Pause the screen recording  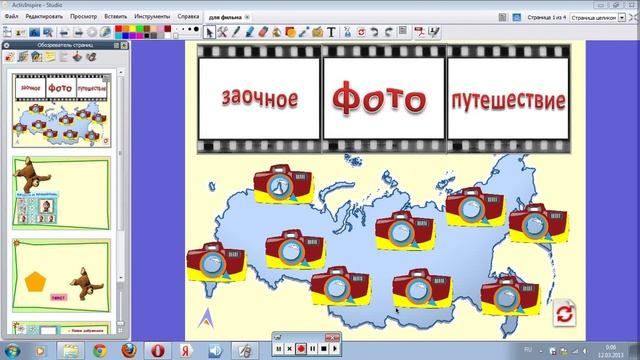tap(312, 349)
